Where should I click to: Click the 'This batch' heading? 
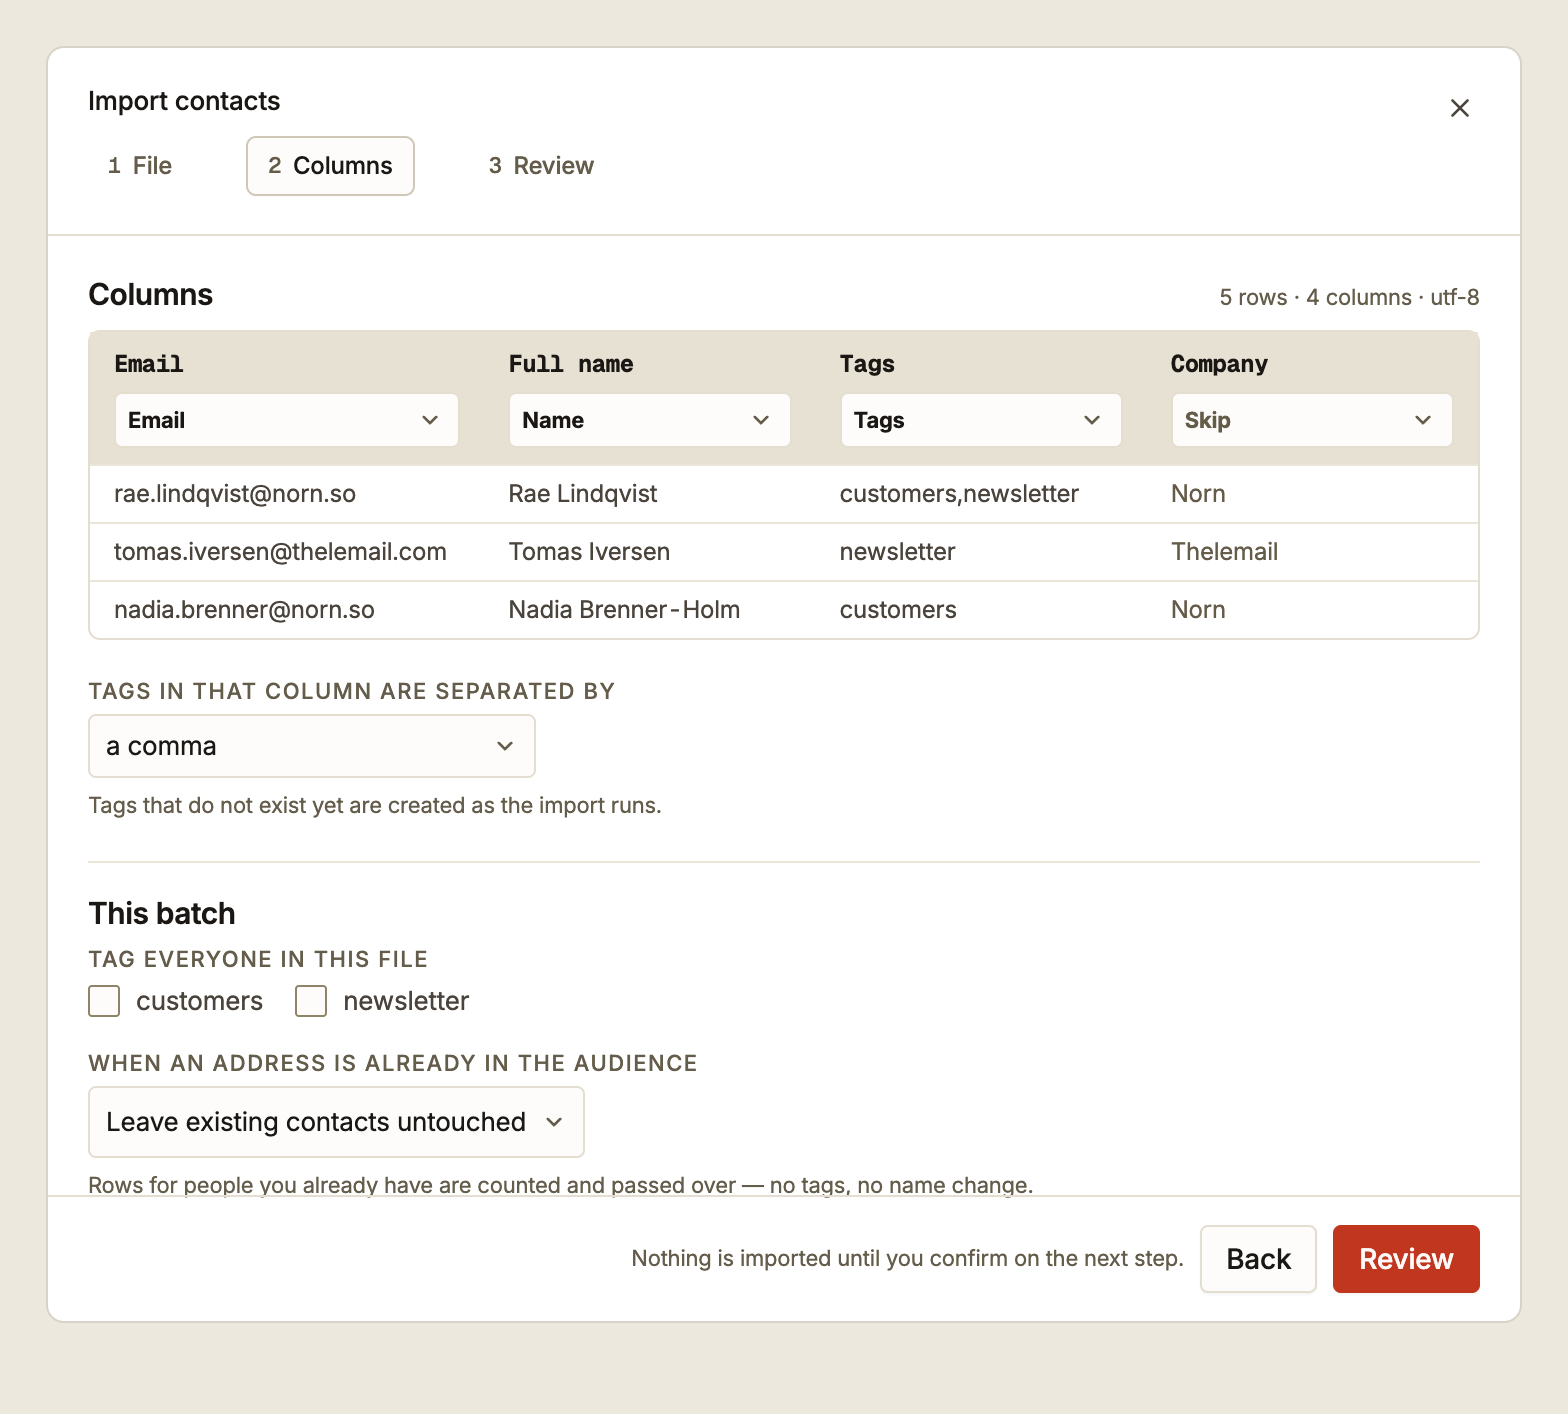(x=162, y=913)
